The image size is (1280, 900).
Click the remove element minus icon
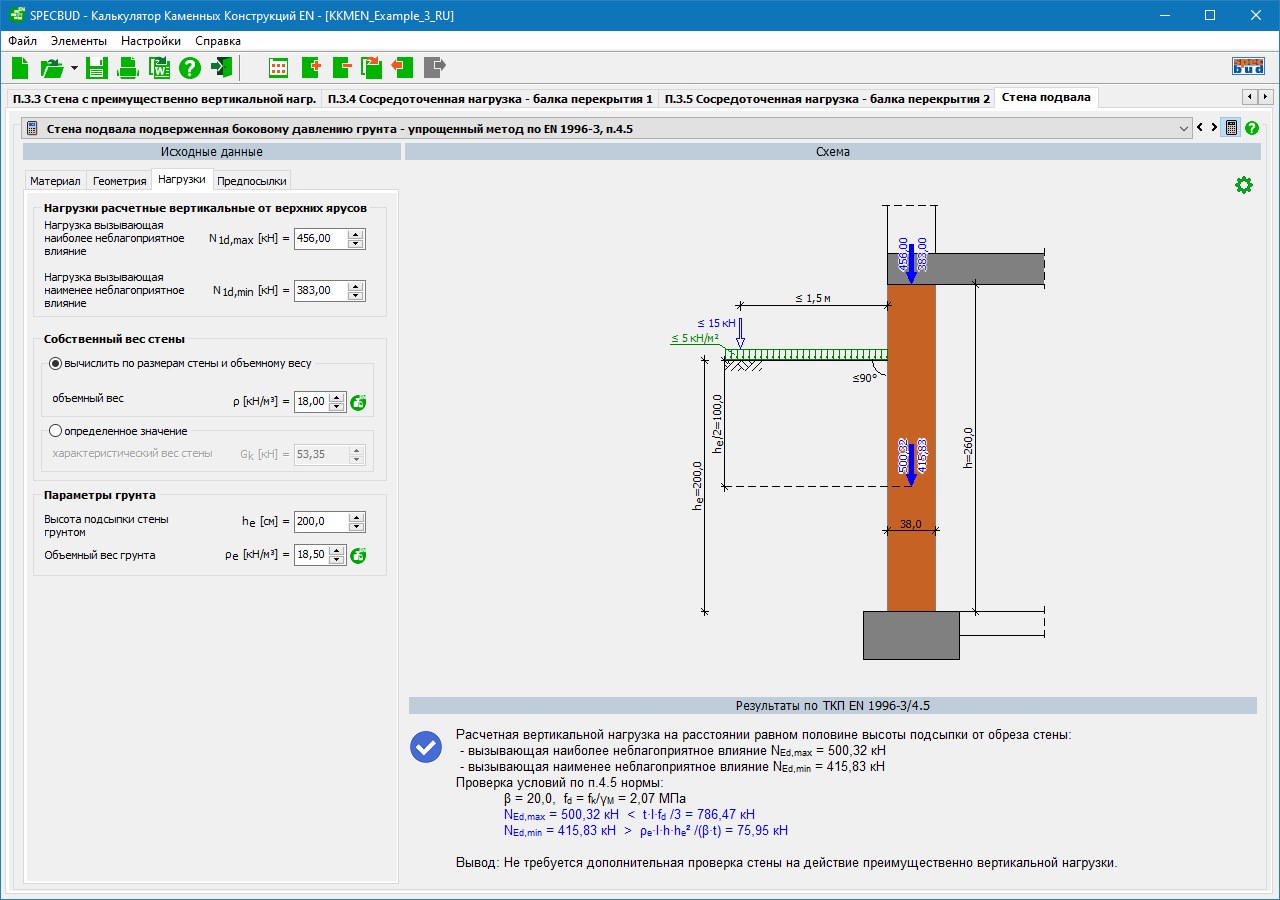pos(341,68)
